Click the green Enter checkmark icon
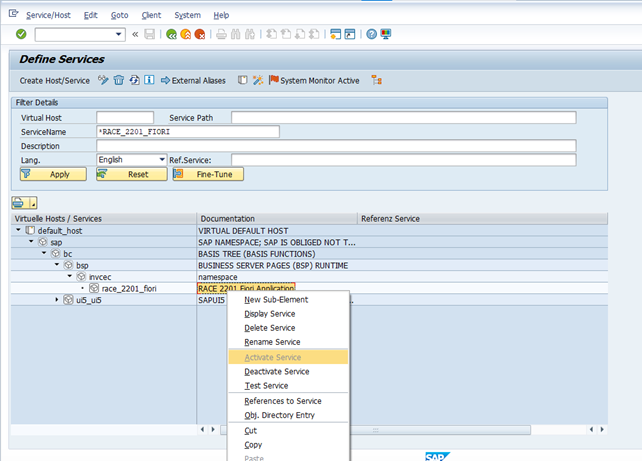Image resolution: width=642 pixels, height=461 pixels. click(21, 34)
